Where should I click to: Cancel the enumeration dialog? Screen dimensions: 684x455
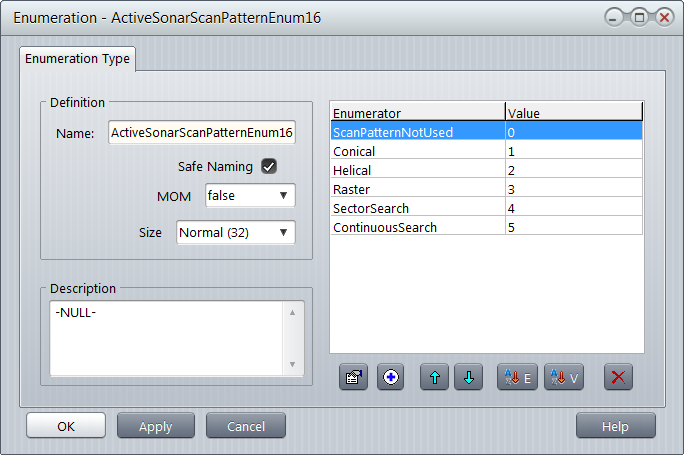point(245,426)
